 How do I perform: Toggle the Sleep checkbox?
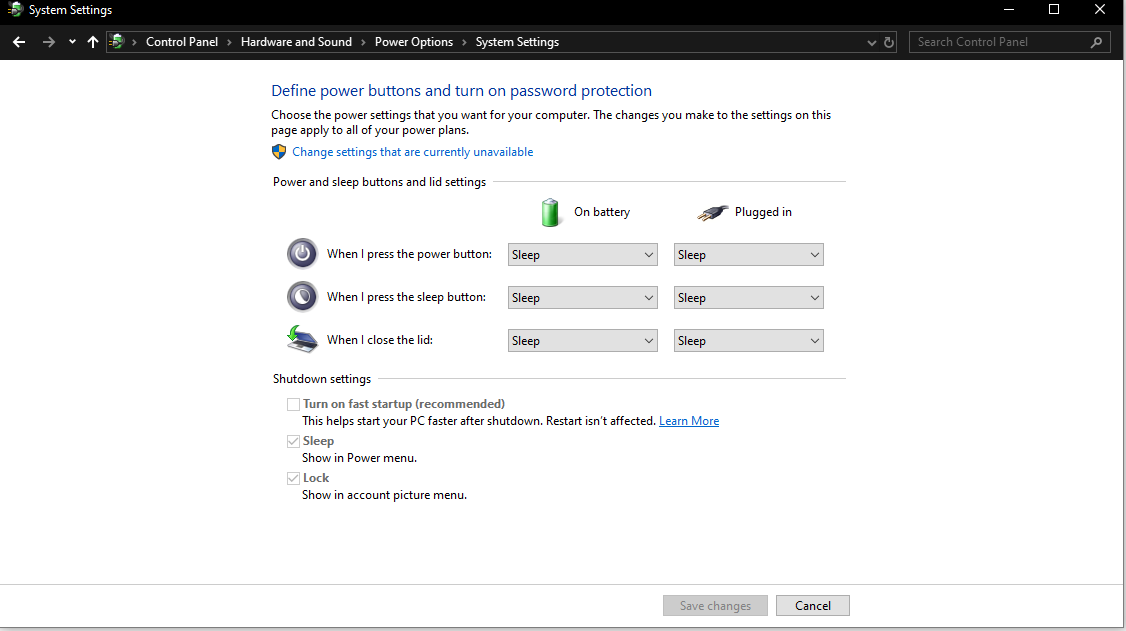point(293,441)
